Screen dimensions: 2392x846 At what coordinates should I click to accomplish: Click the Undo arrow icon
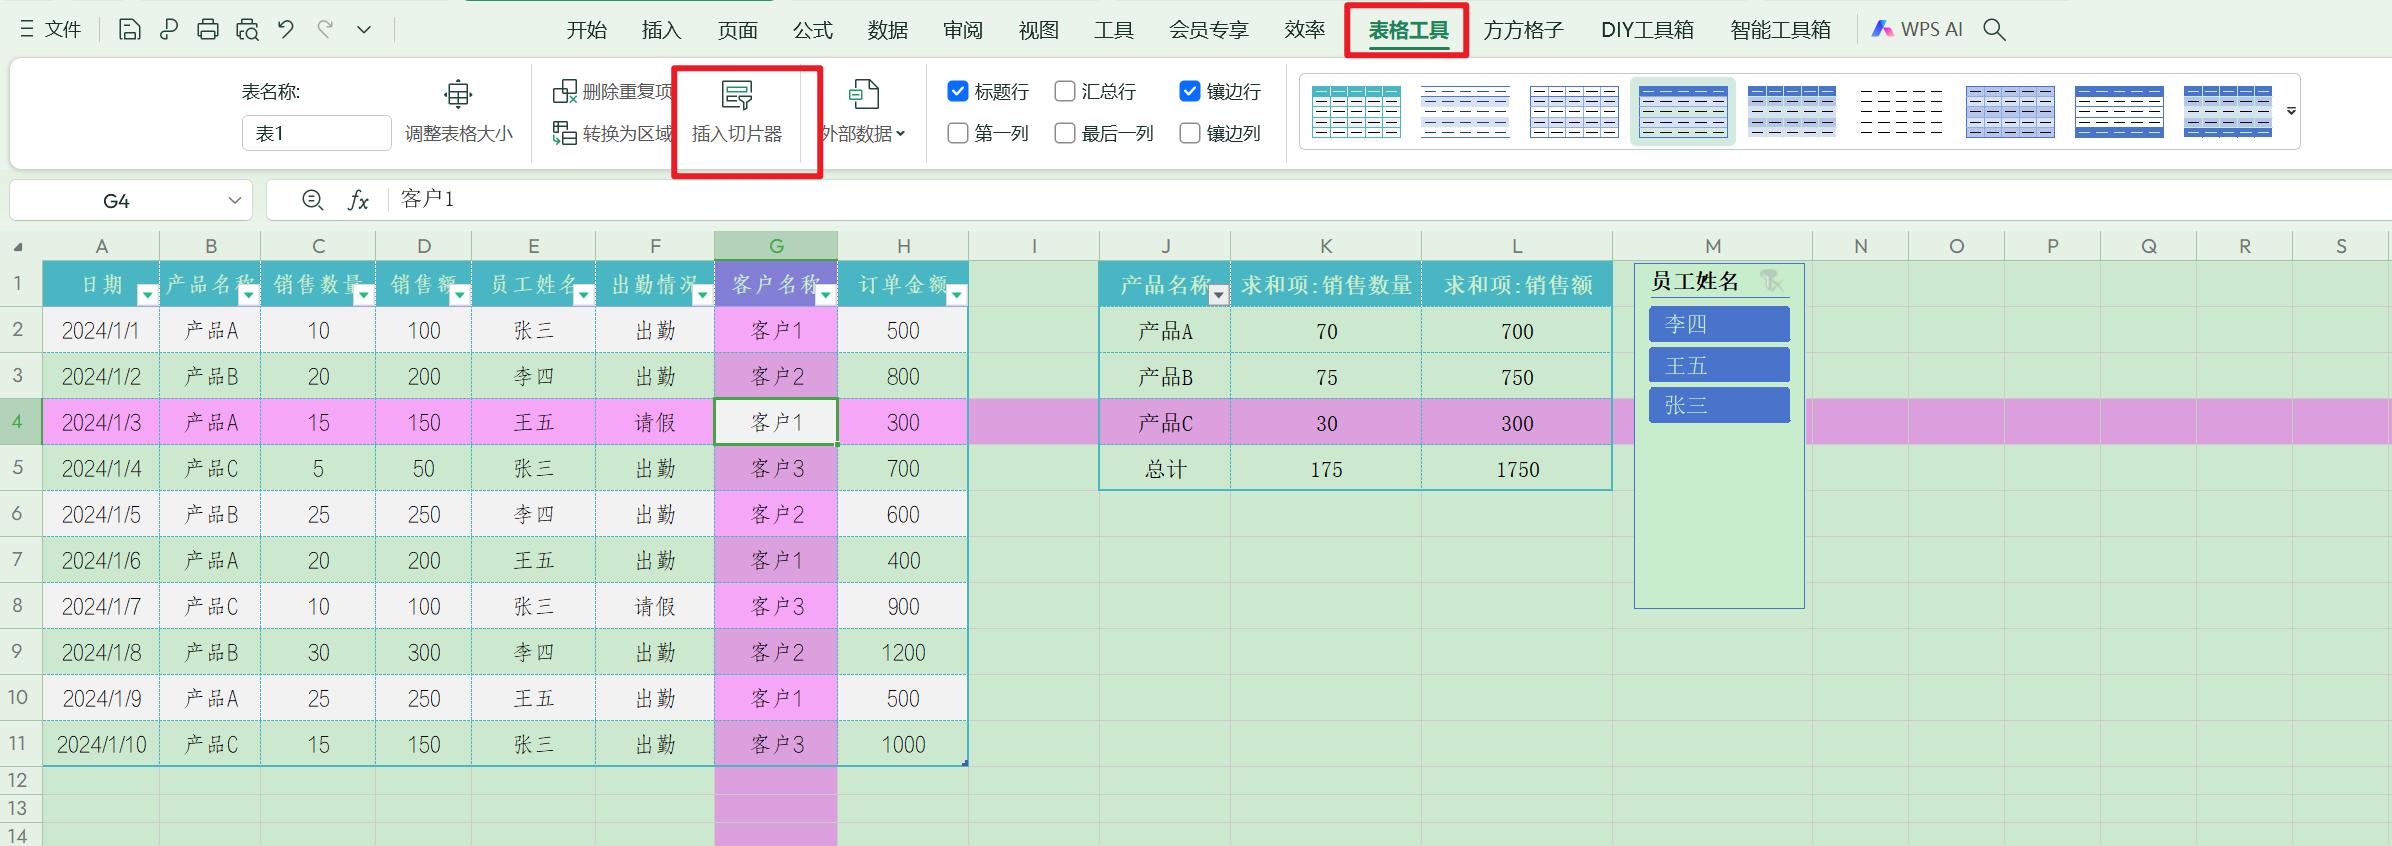point(286,30)
